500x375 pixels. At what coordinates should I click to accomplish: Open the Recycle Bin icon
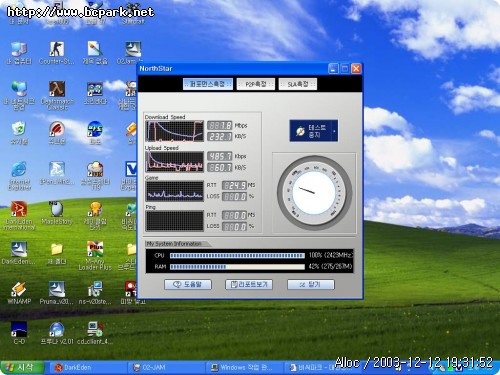coord(19,133)
